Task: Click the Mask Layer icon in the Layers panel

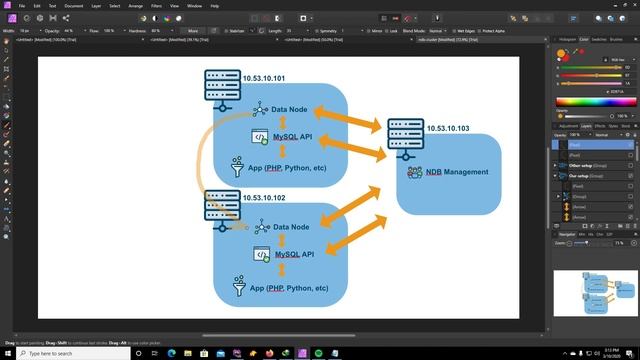Action: tap(585, 226)
